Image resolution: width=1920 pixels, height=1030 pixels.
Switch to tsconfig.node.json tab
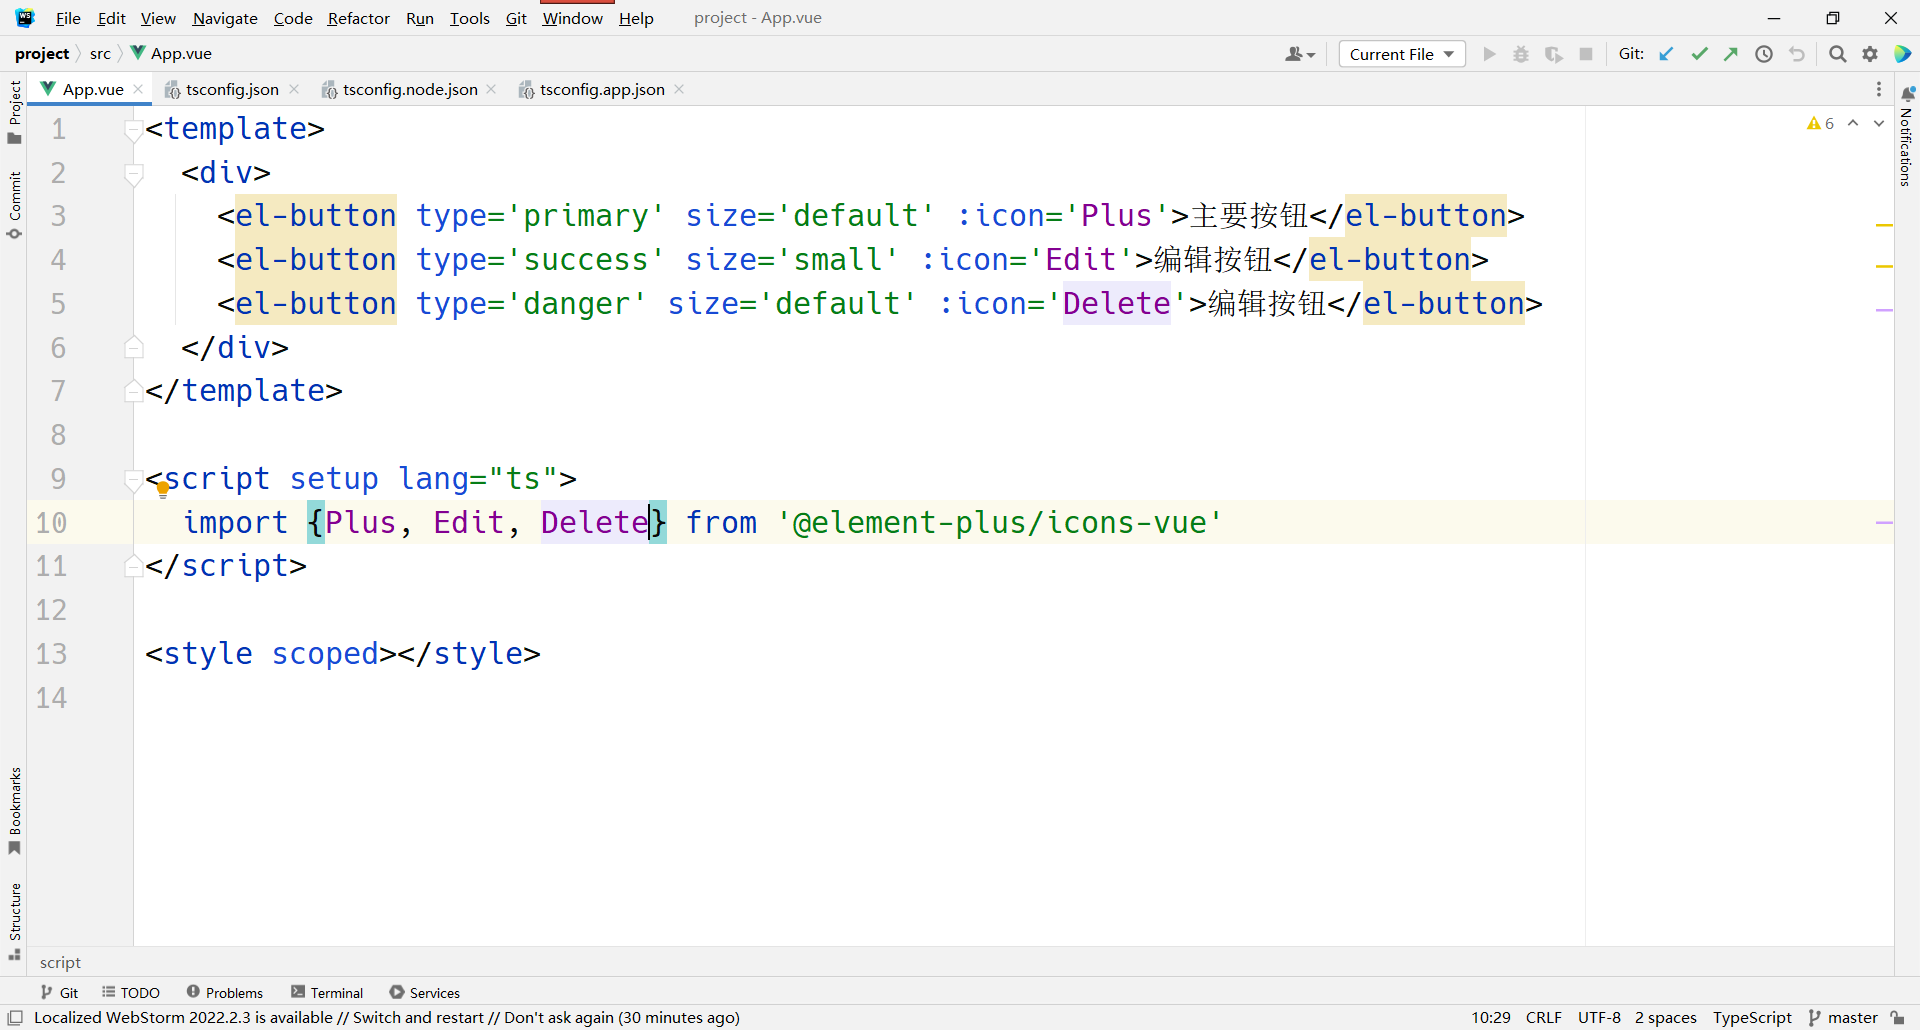(x=410, y=89)
